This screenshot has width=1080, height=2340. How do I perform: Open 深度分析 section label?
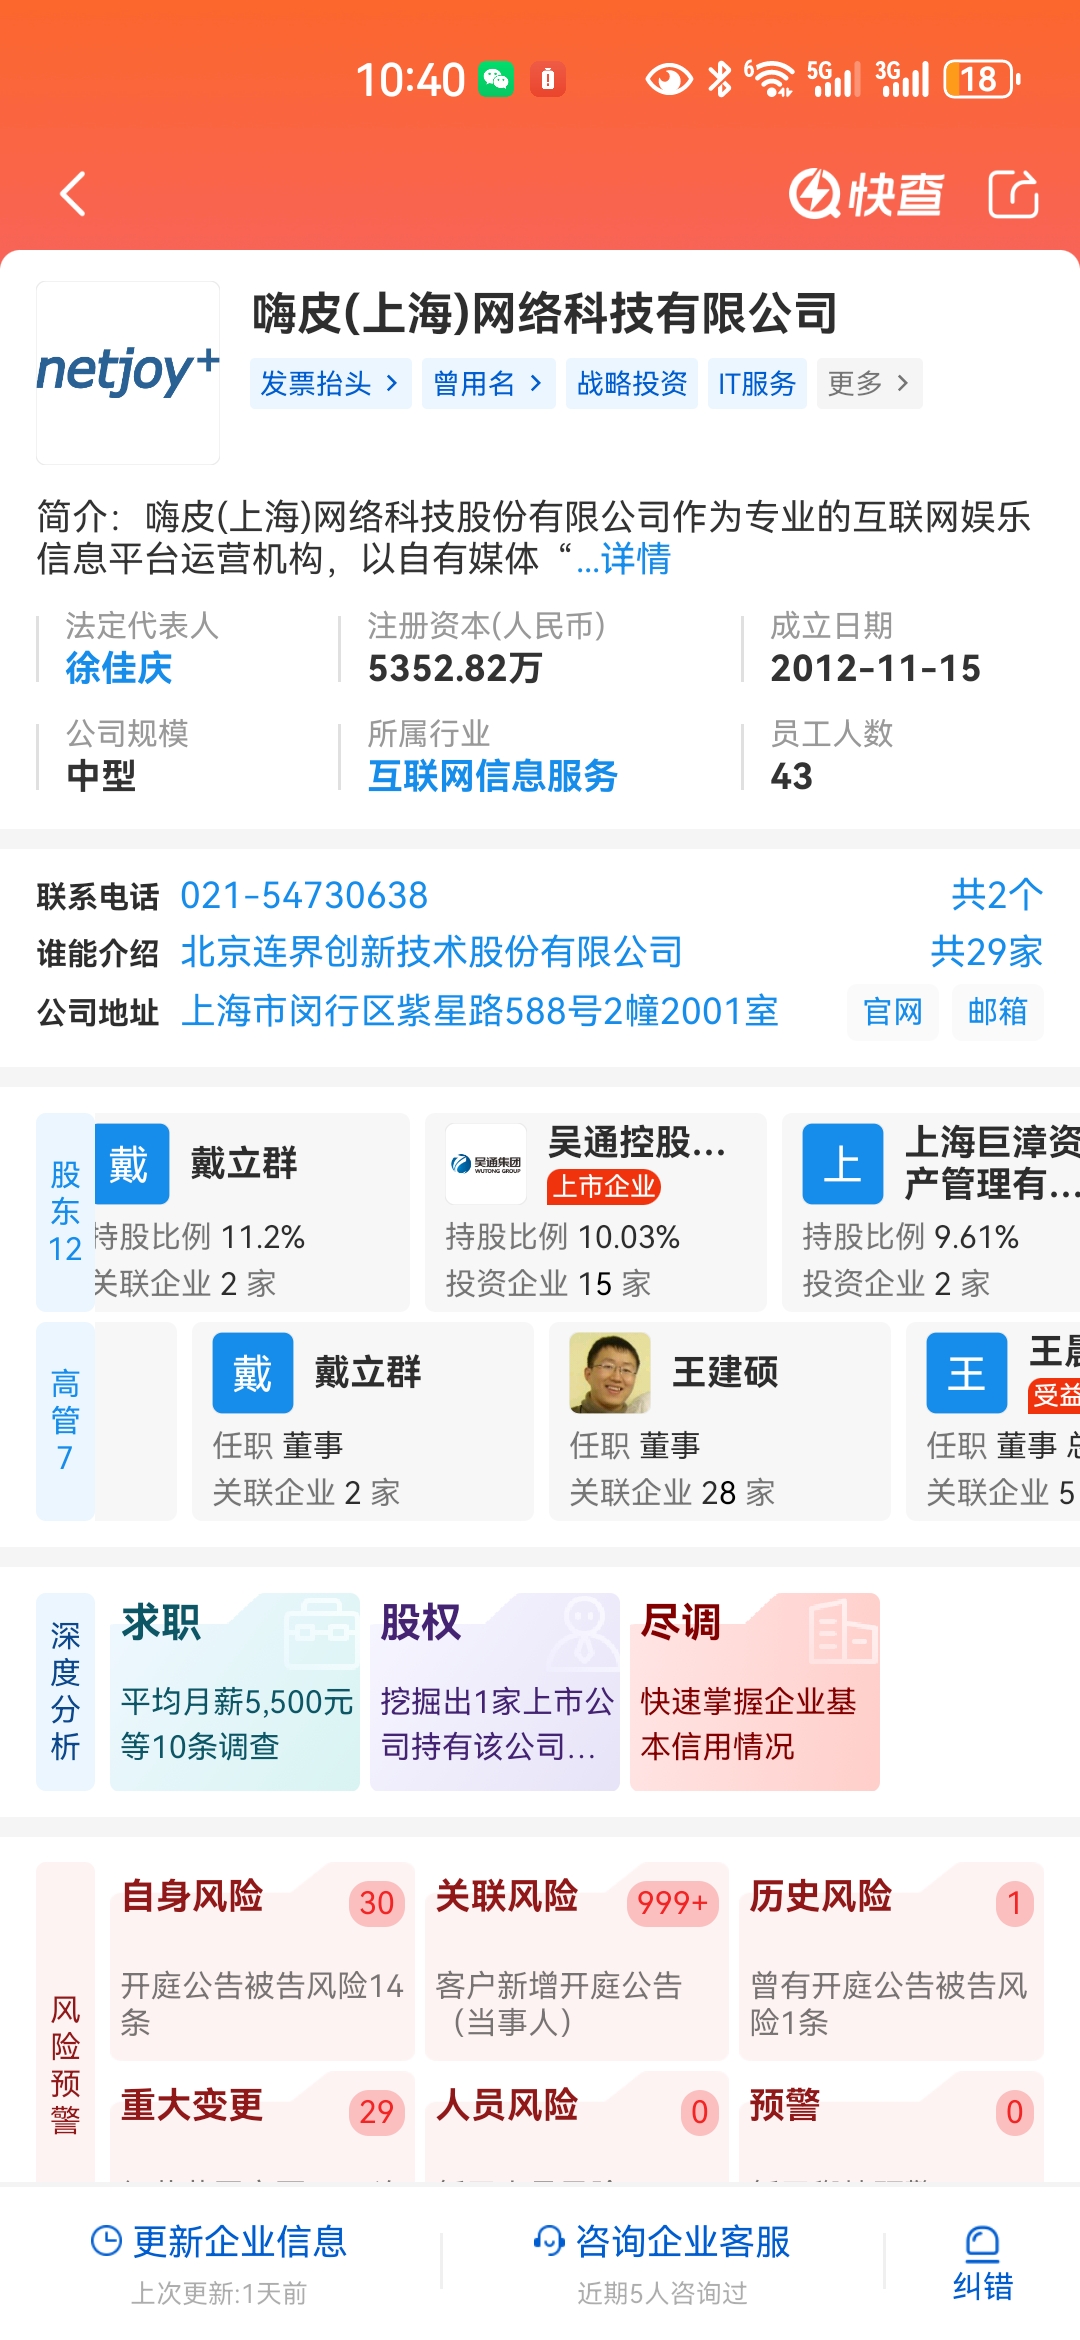(x=65, y=1692)
